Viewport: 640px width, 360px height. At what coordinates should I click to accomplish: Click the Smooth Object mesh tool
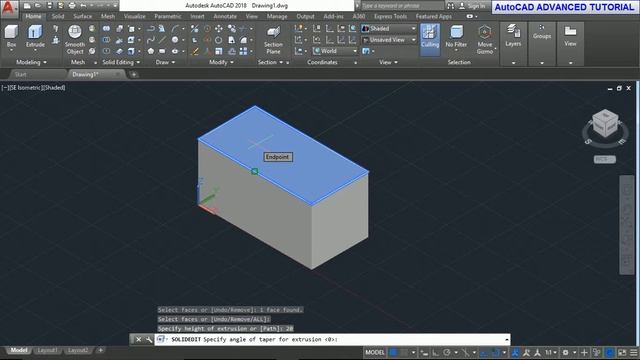75,40
